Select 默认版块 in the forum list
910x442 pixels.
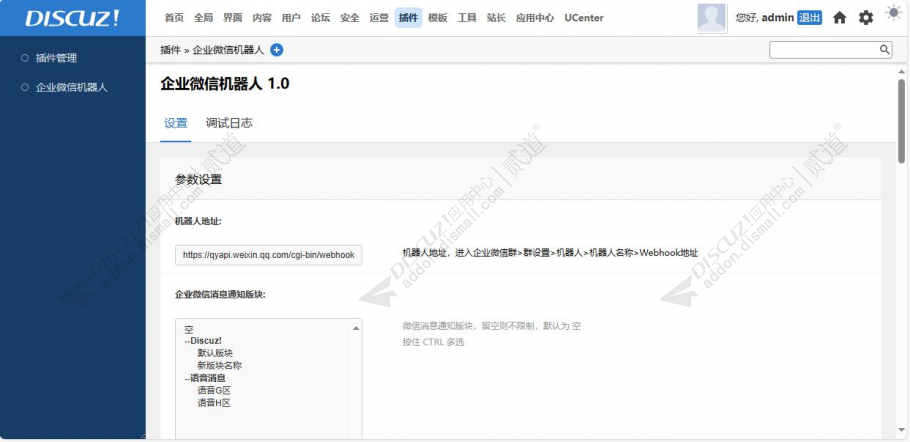click(x=215, y=353)
